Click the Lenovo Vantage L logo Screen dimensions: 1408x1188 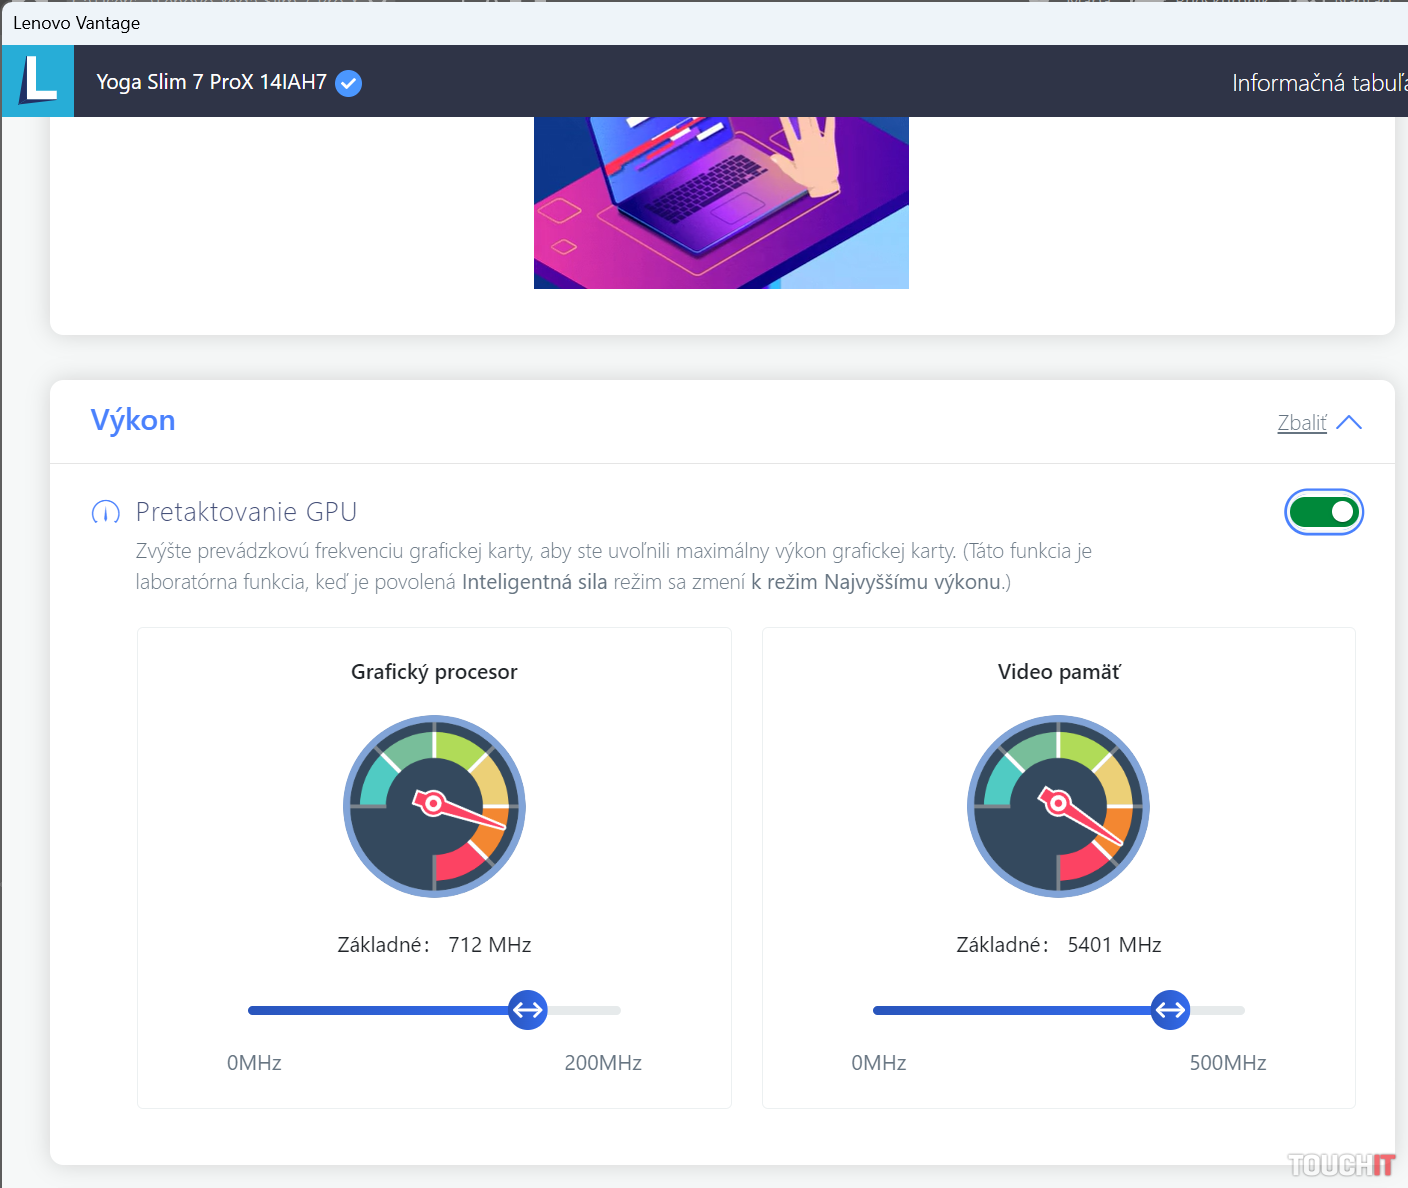pyautogui.click(x=38, y=81)
